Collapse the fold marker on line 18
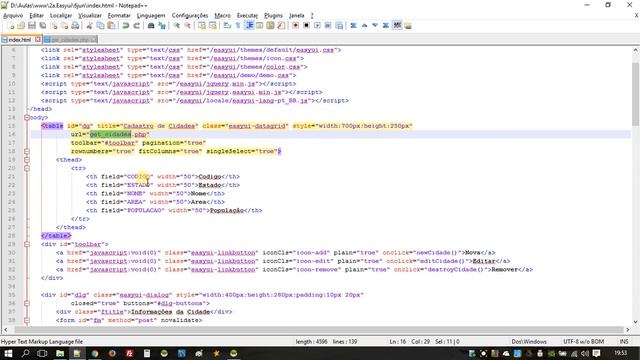 (x=27, y=151)
